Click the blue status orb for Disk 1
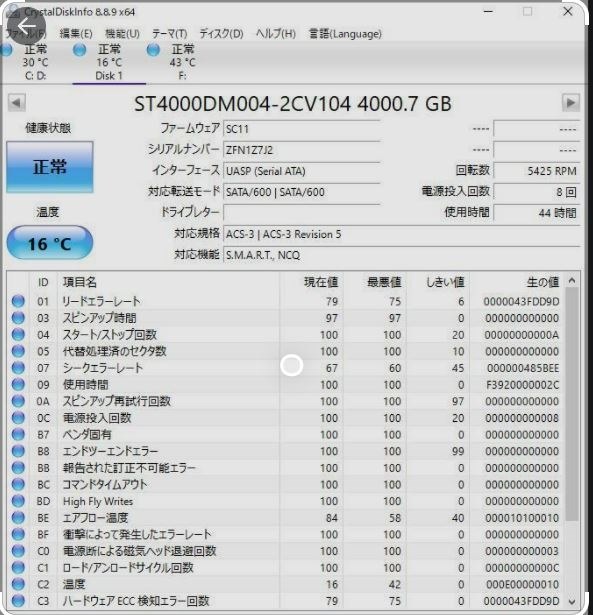The width and height of the screenshot is (593, 615). (x=80, y=50)
